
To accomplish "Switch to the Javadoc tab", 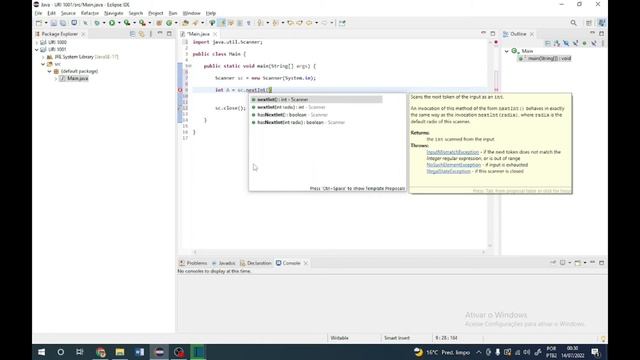I will point(224,263).
